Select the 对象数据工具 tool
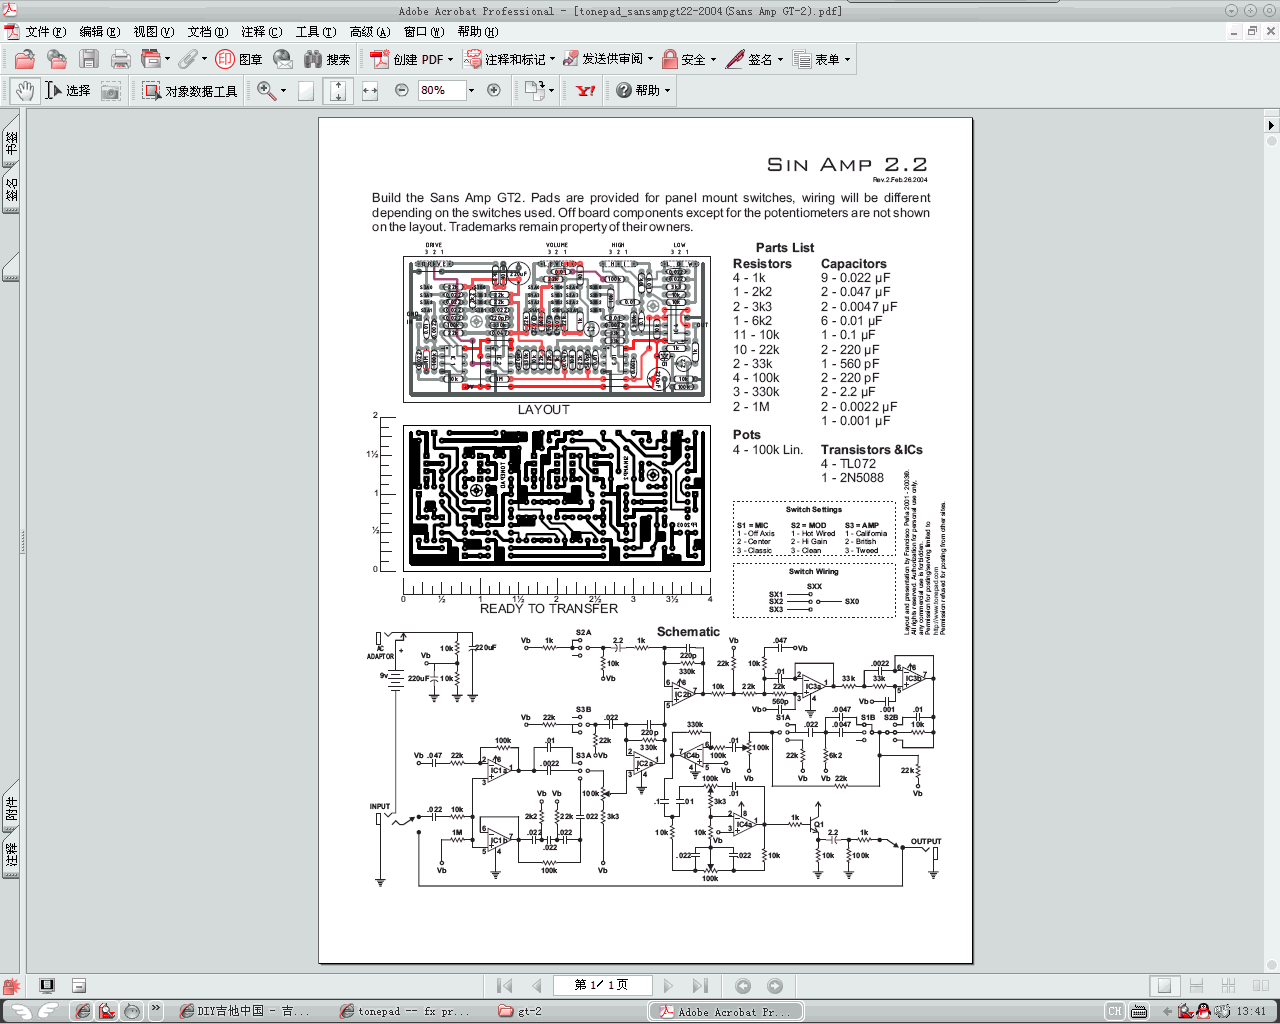Screen dimensions: 1280x1024 (x=190, y=91)
